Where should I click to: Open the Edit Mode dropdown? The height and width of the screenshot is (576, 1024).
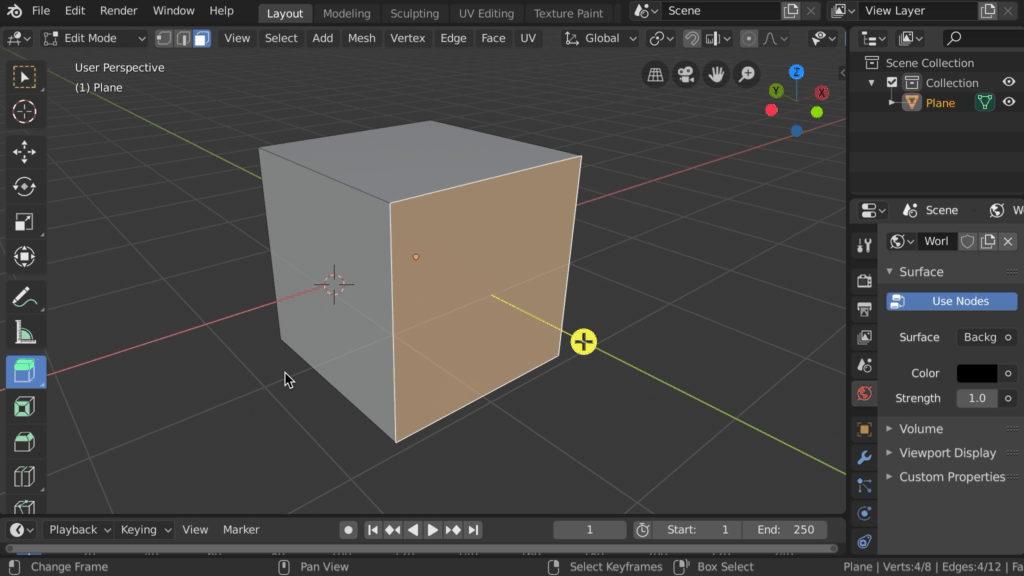pos(94,38)
